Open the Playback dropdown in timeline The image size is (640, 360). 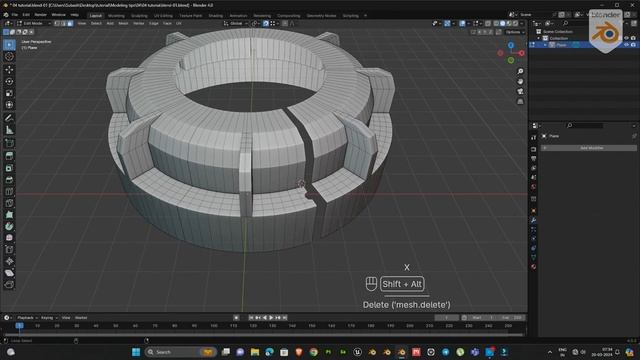pos(27,318)
